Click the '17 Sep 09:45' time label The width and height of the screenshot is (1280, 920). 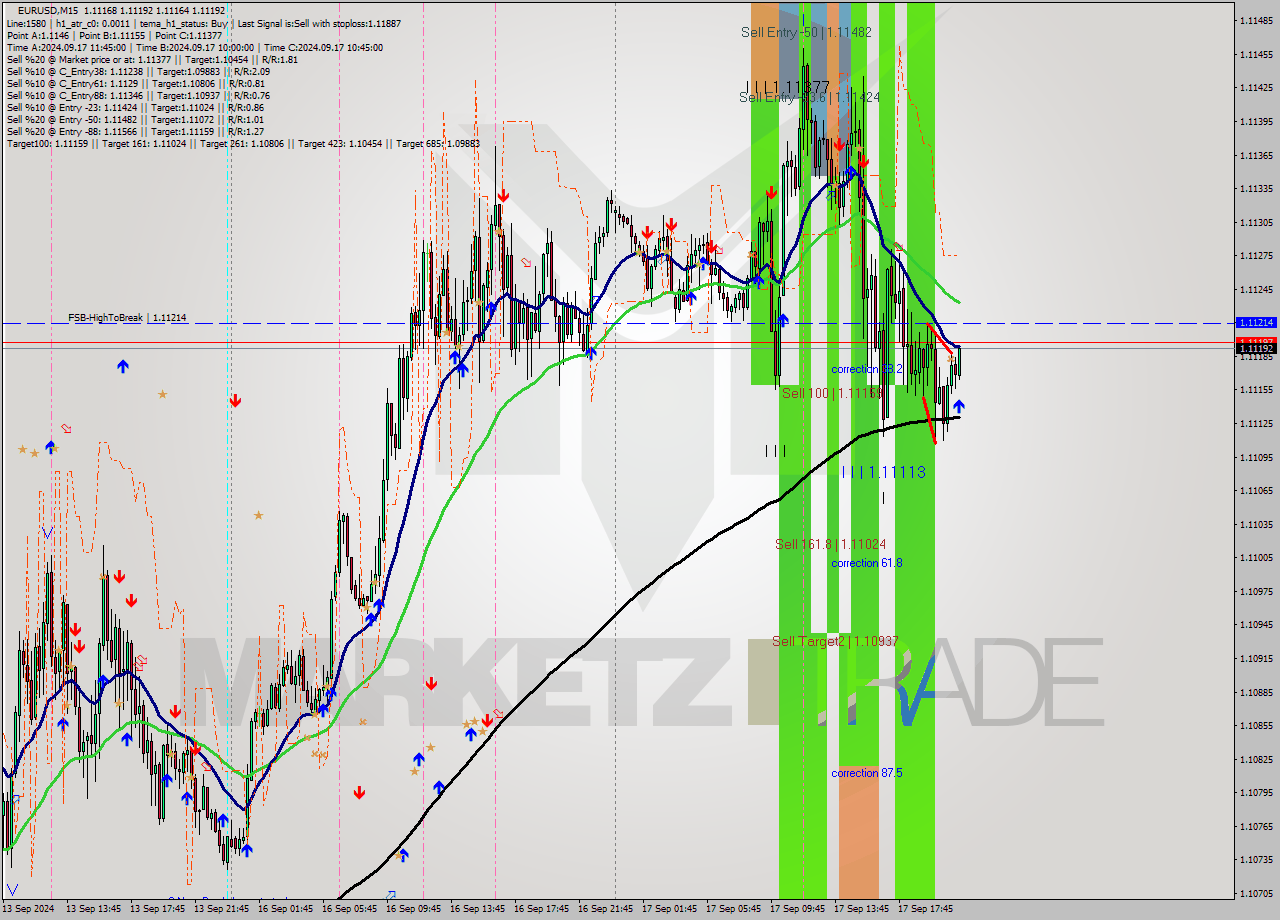tap(797, 909)
